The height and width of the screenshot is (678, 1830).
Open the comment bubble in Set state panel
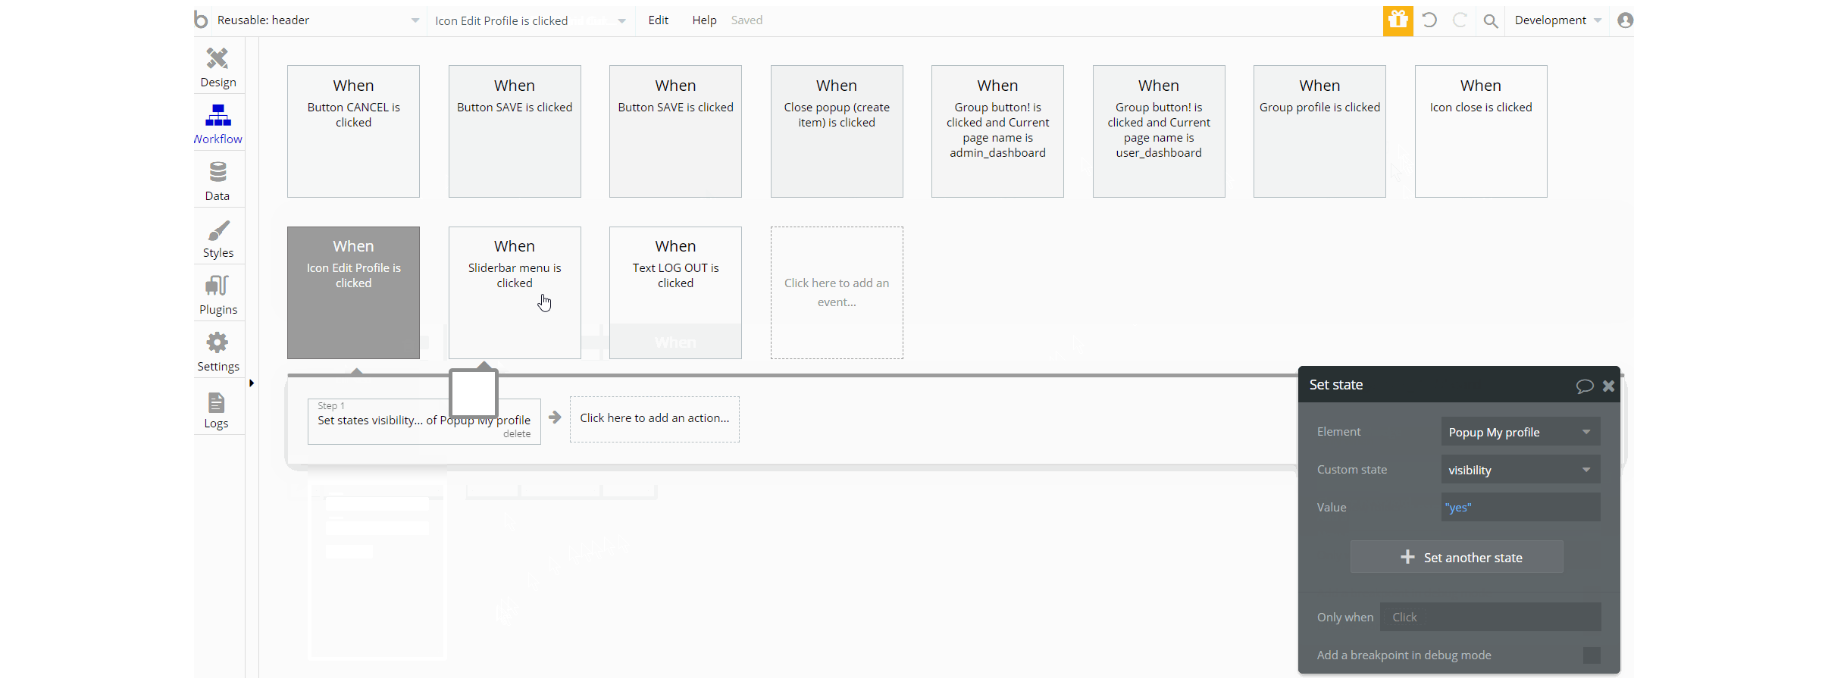[x=1584, y=386]
